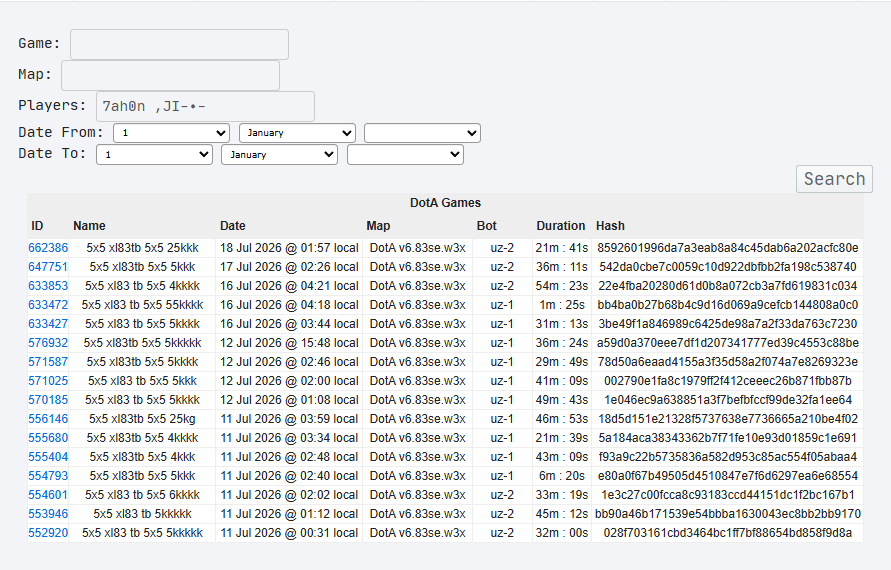Image resolution: width=891 pixels, height=570 pixels.
Task: Click the Date column header
Action: point(232,226)
